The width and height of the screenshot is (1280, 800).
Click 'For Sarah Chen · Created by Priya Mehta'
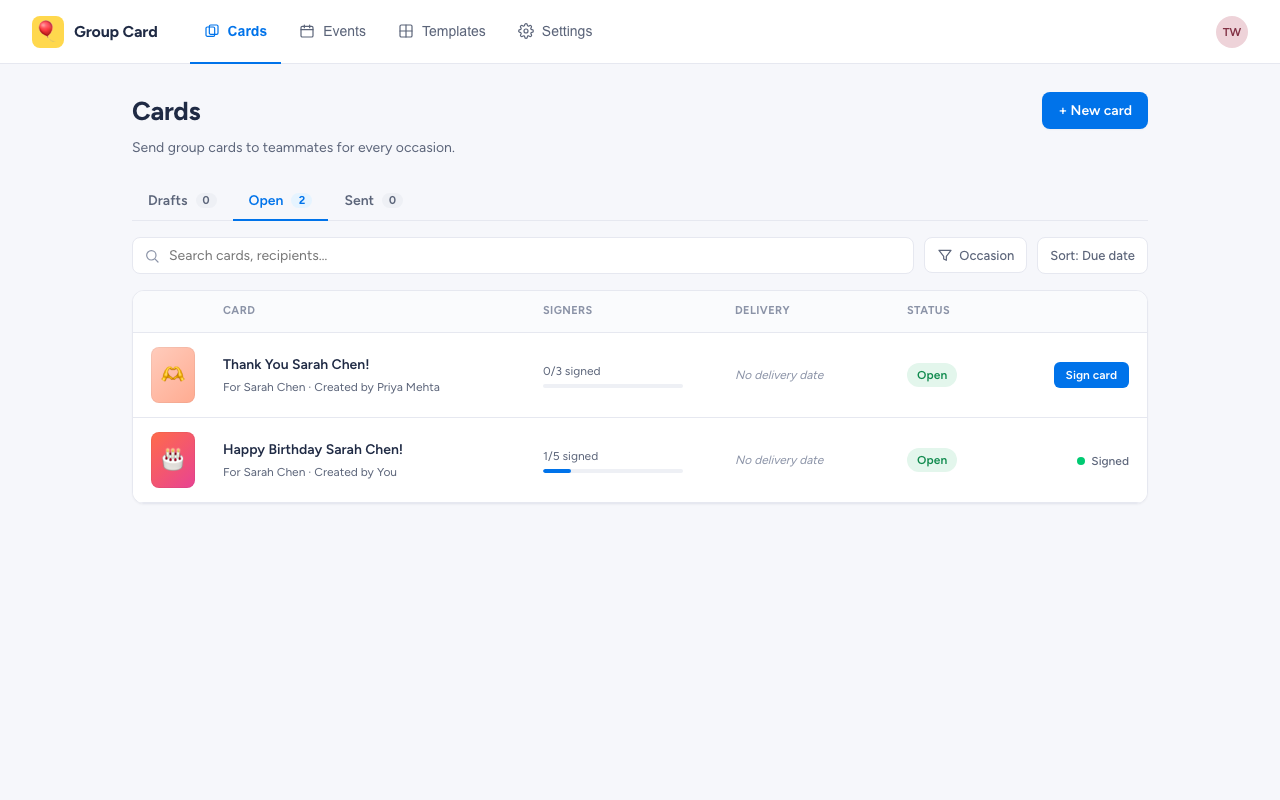click(331, 387)
